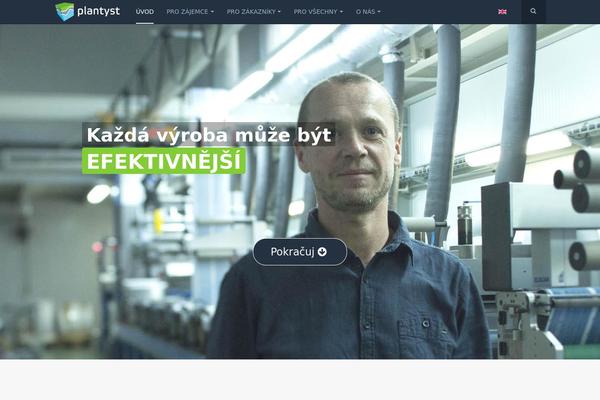Expand the caret beside O NÁS

tap(379, 12)
